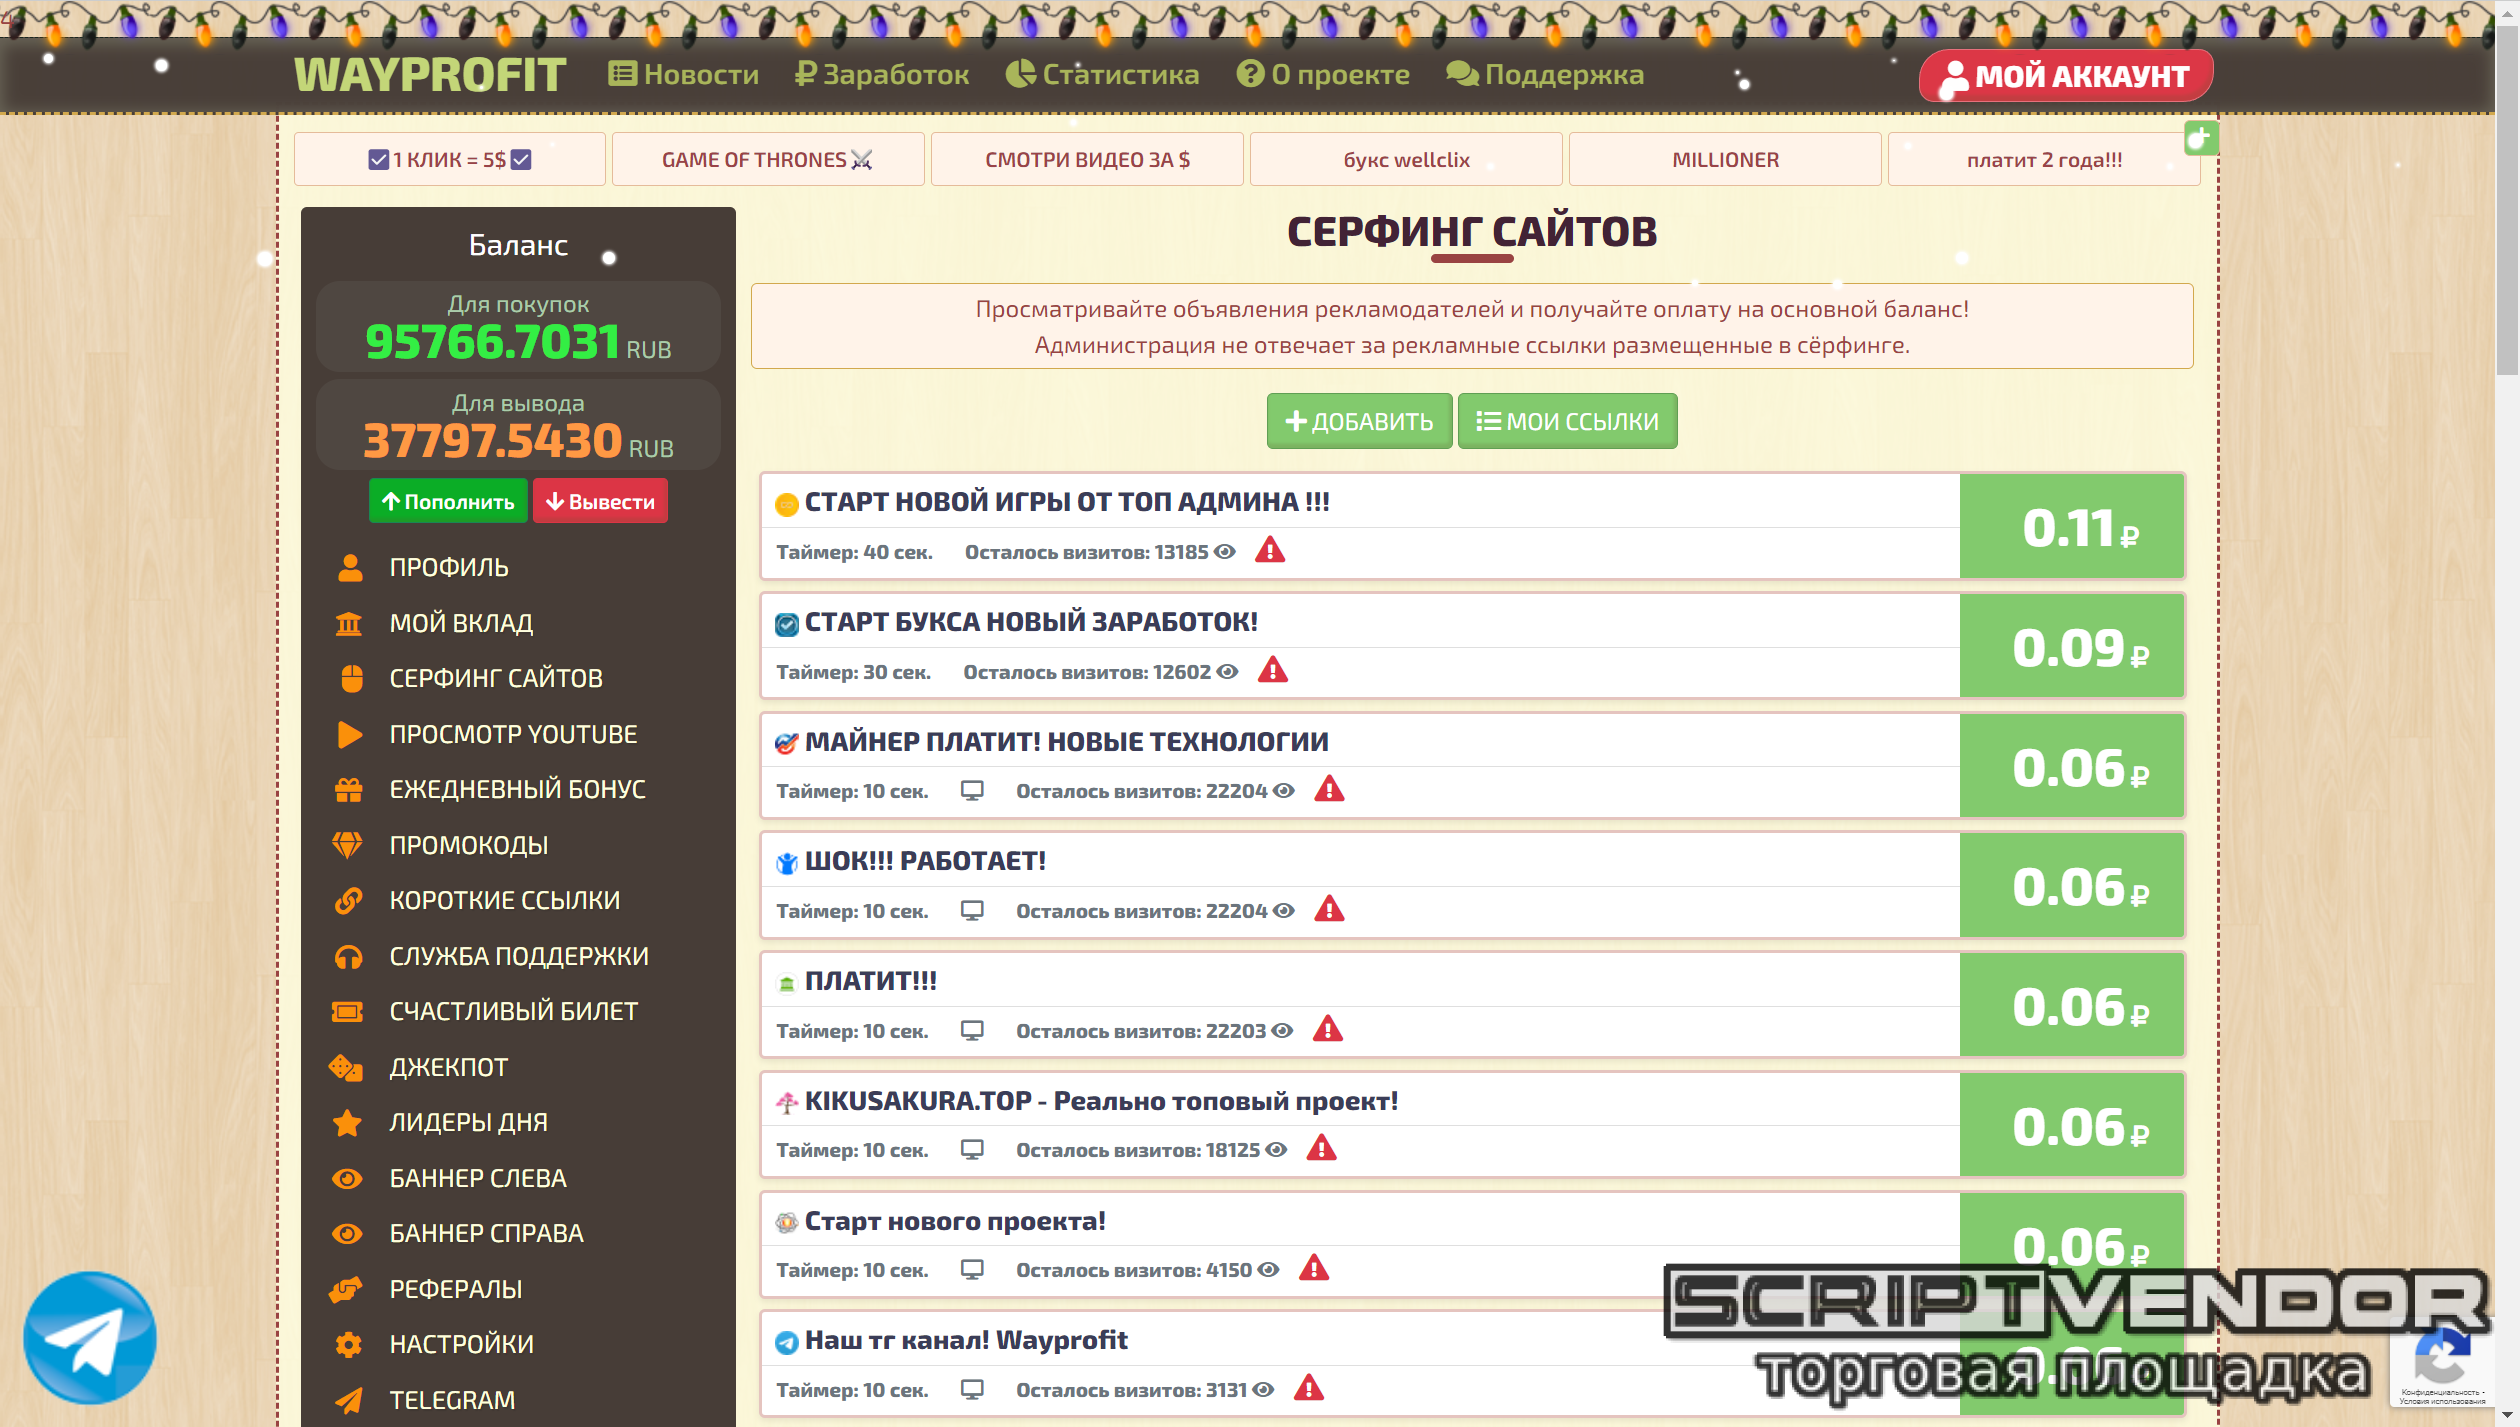The height and width of the screenshot is (1427, 2520).
Task: Click the green plus icon on banner row
Action: click(2201, 138)
